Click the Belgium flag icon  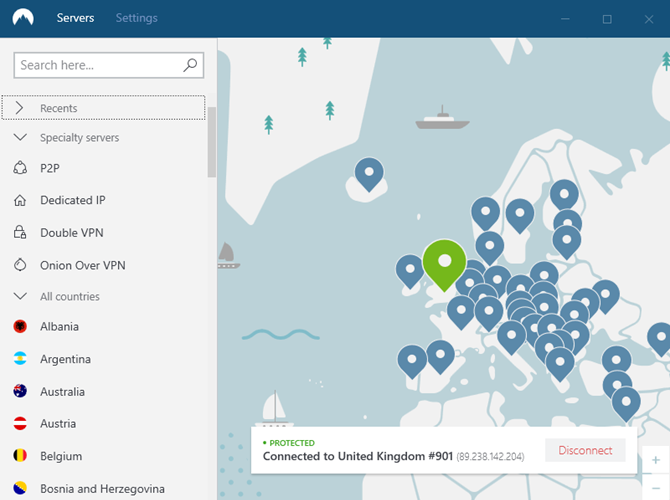pos(20,456)
